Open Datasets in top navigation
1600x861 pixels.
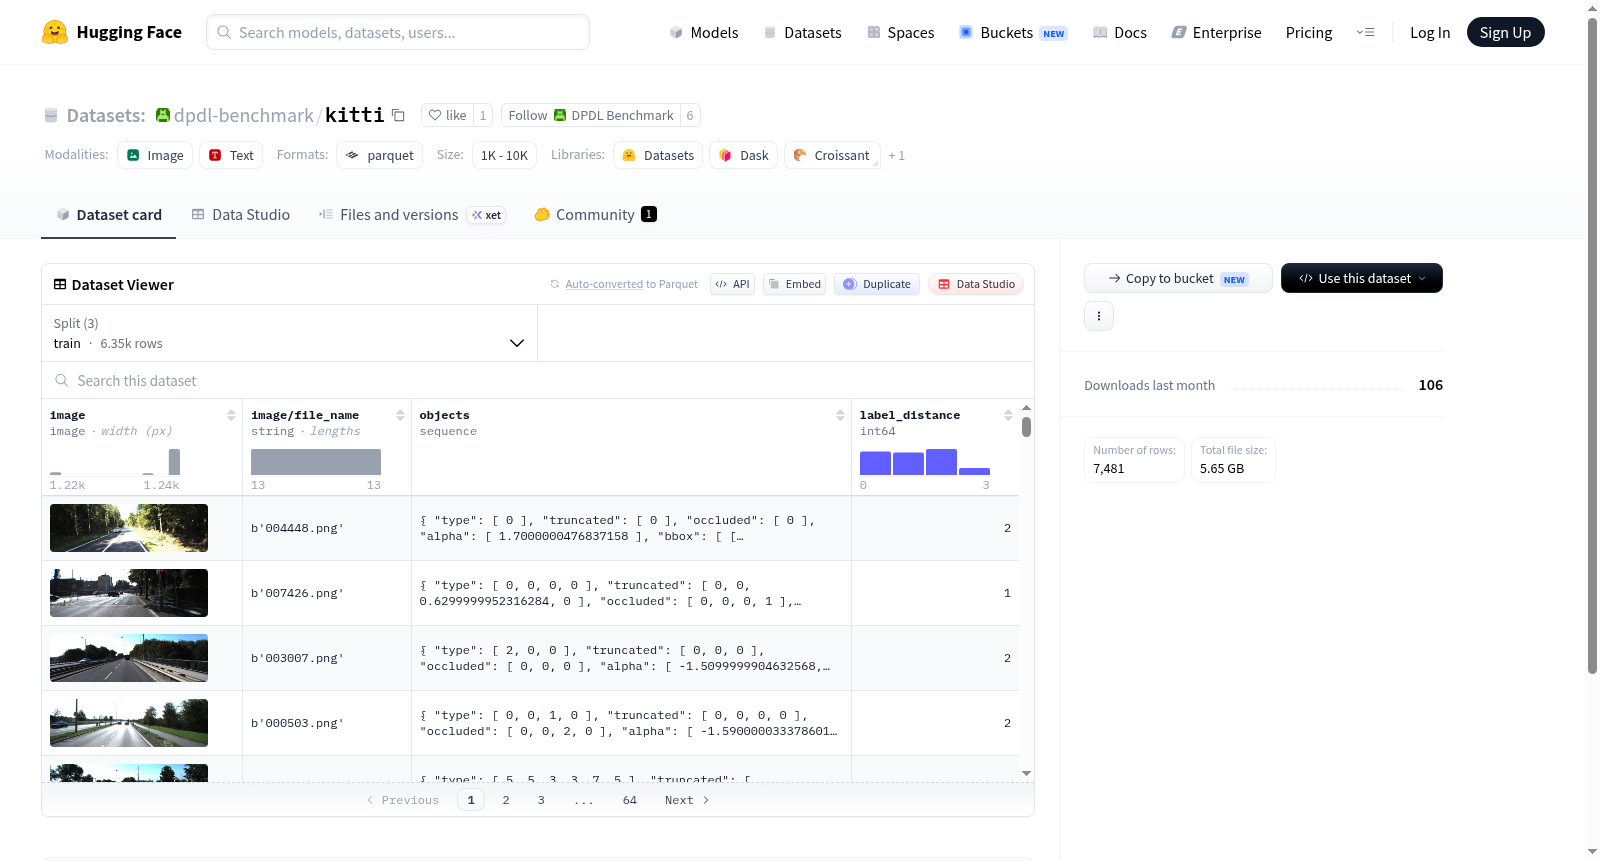coord(802,32)
